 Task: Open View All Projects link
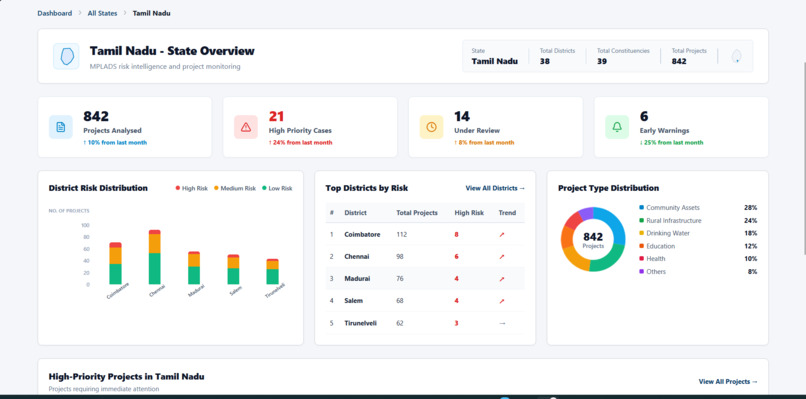728,382
